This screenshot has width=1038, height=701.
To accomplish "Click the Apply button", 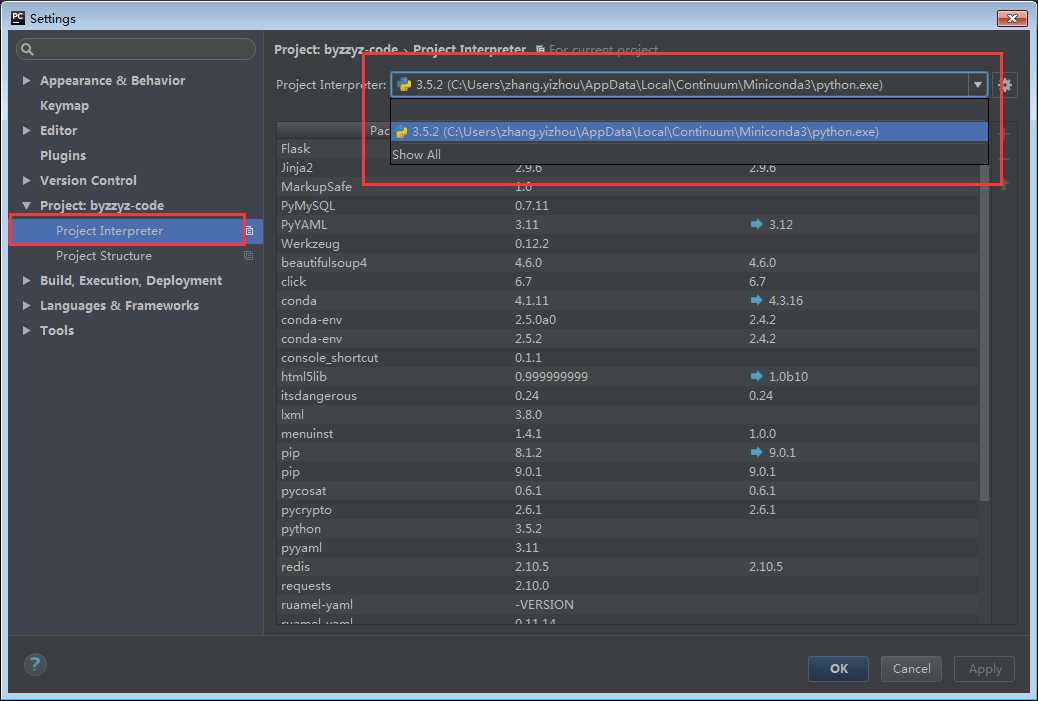I will coord(984,669).
